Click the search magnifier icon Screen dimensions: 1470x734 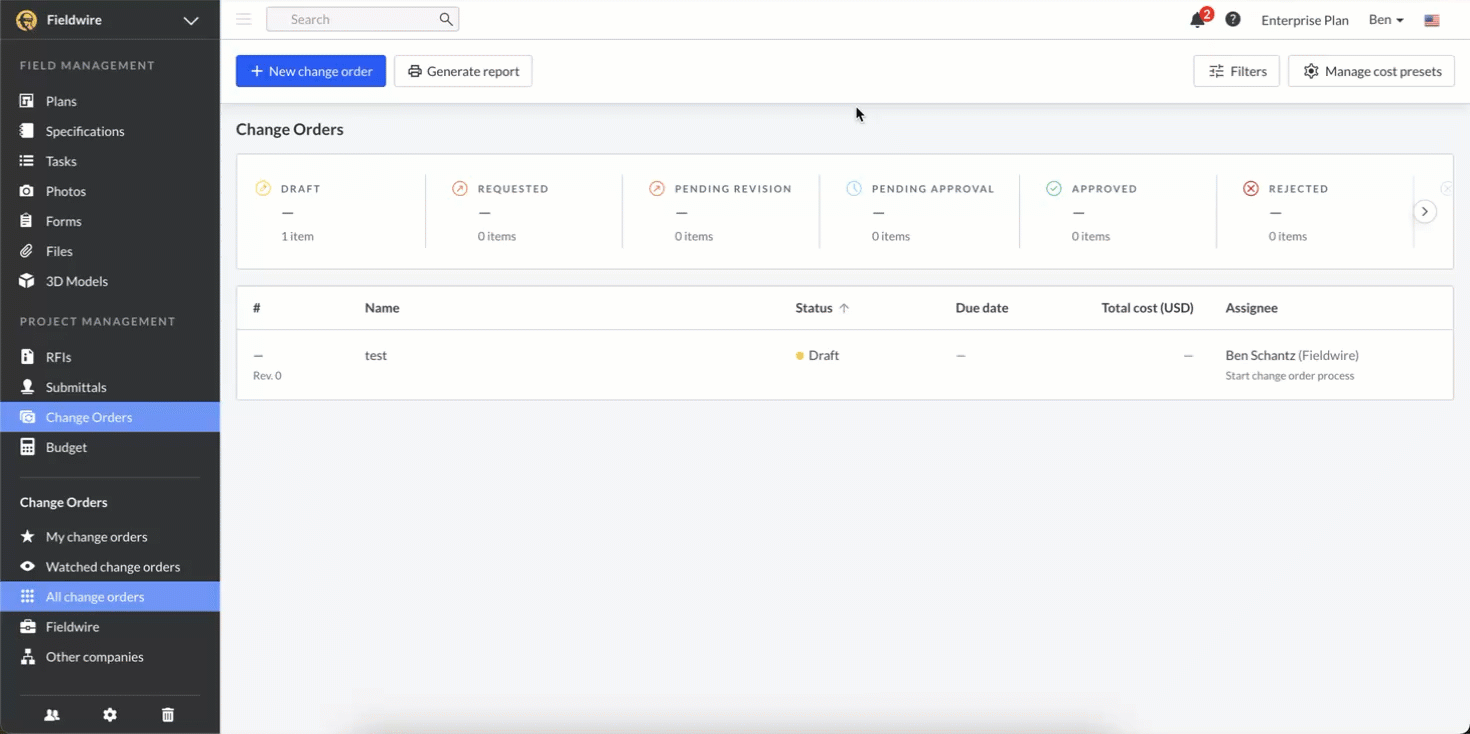tap(446, 19)
